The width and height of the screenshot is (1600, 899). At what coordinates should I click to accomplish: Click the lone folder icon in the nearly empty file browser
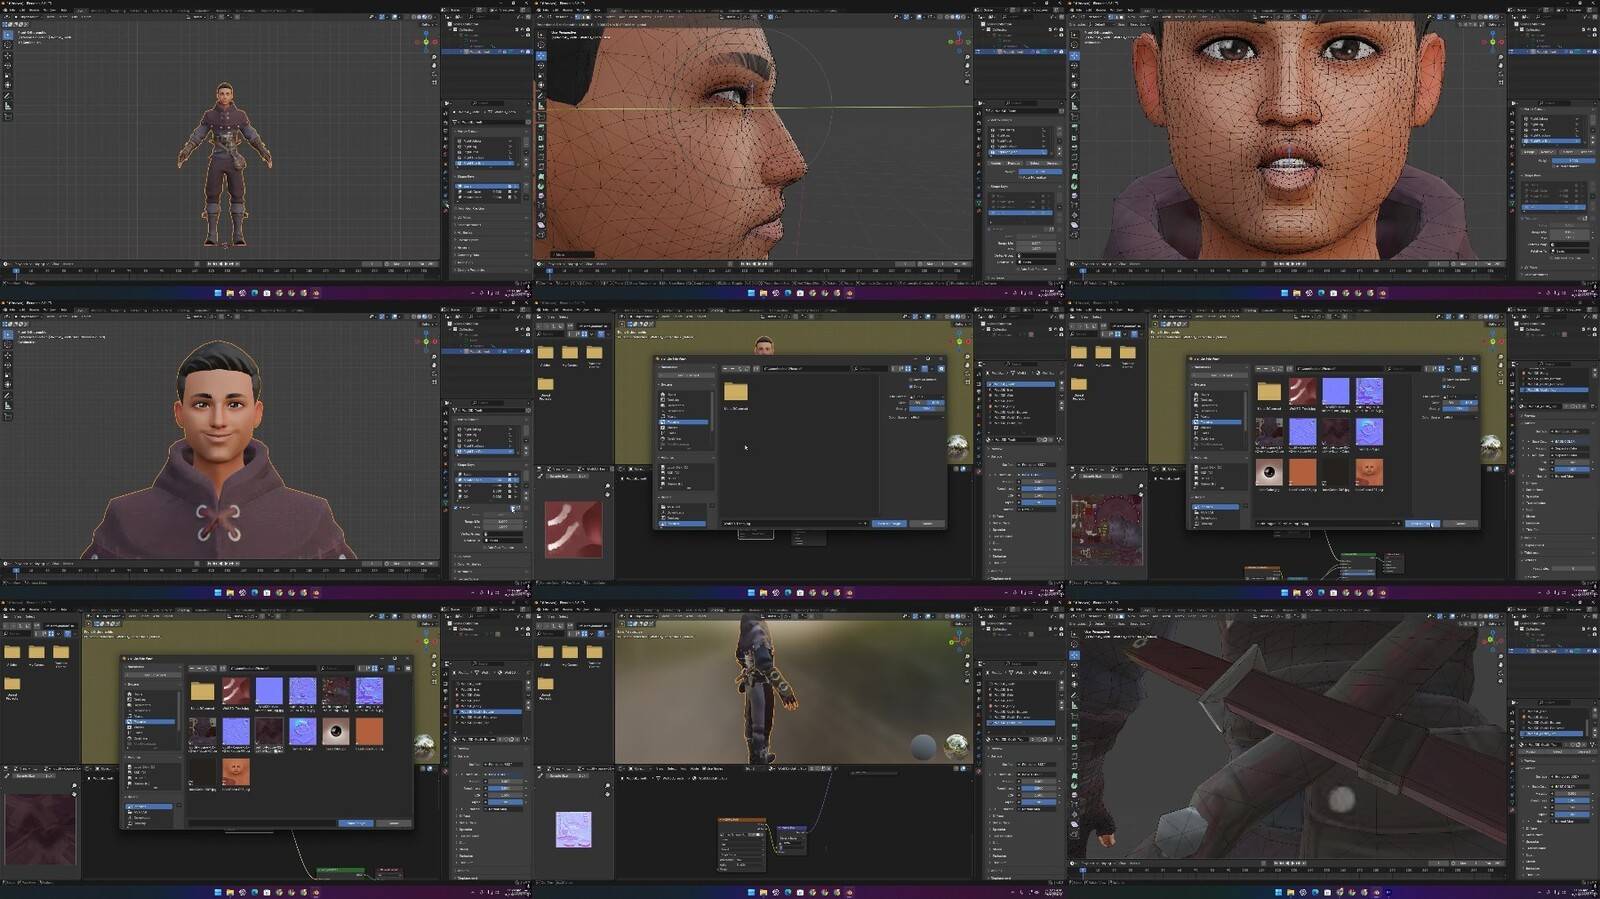[736, 392]
